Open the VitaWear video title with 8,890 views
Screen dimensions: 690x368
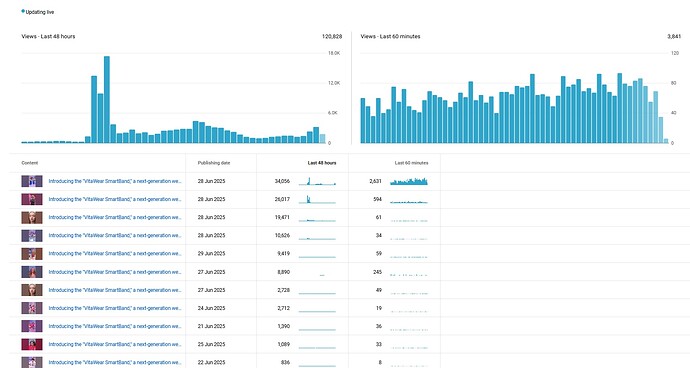115,272
